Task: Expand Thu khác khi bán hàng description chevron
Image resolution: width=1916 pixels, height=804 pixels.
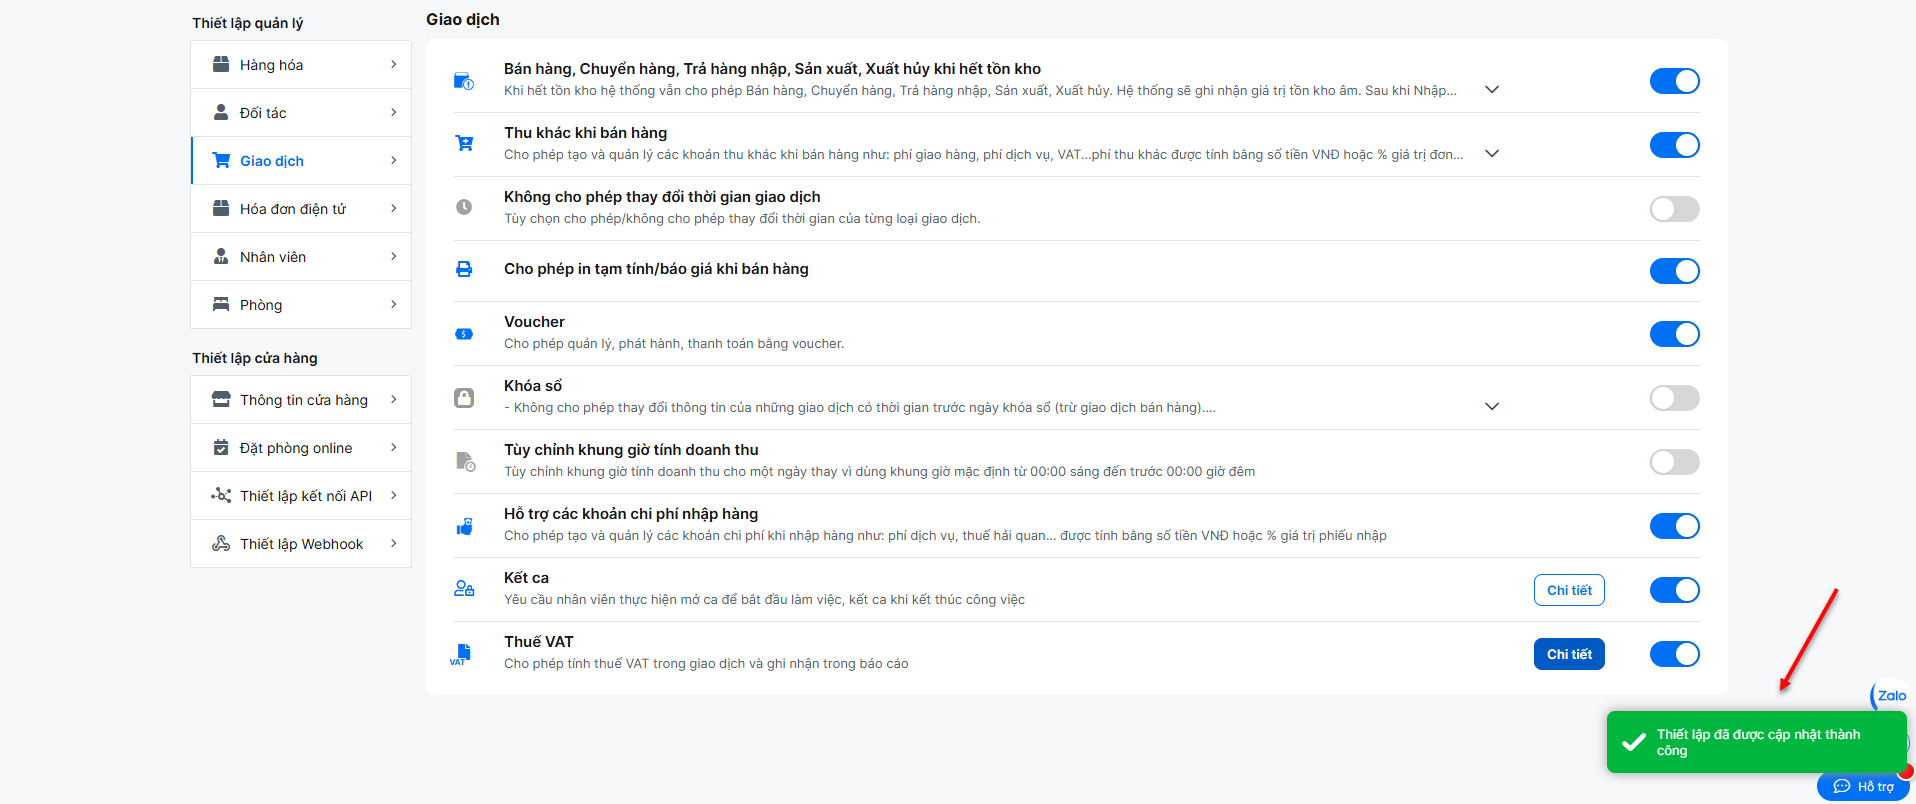Action: point(1492,154)
